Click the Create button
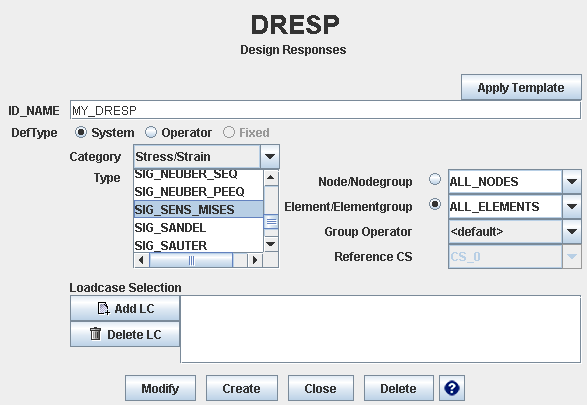Viewport: 587px width, 405px height. pos(242,388)
